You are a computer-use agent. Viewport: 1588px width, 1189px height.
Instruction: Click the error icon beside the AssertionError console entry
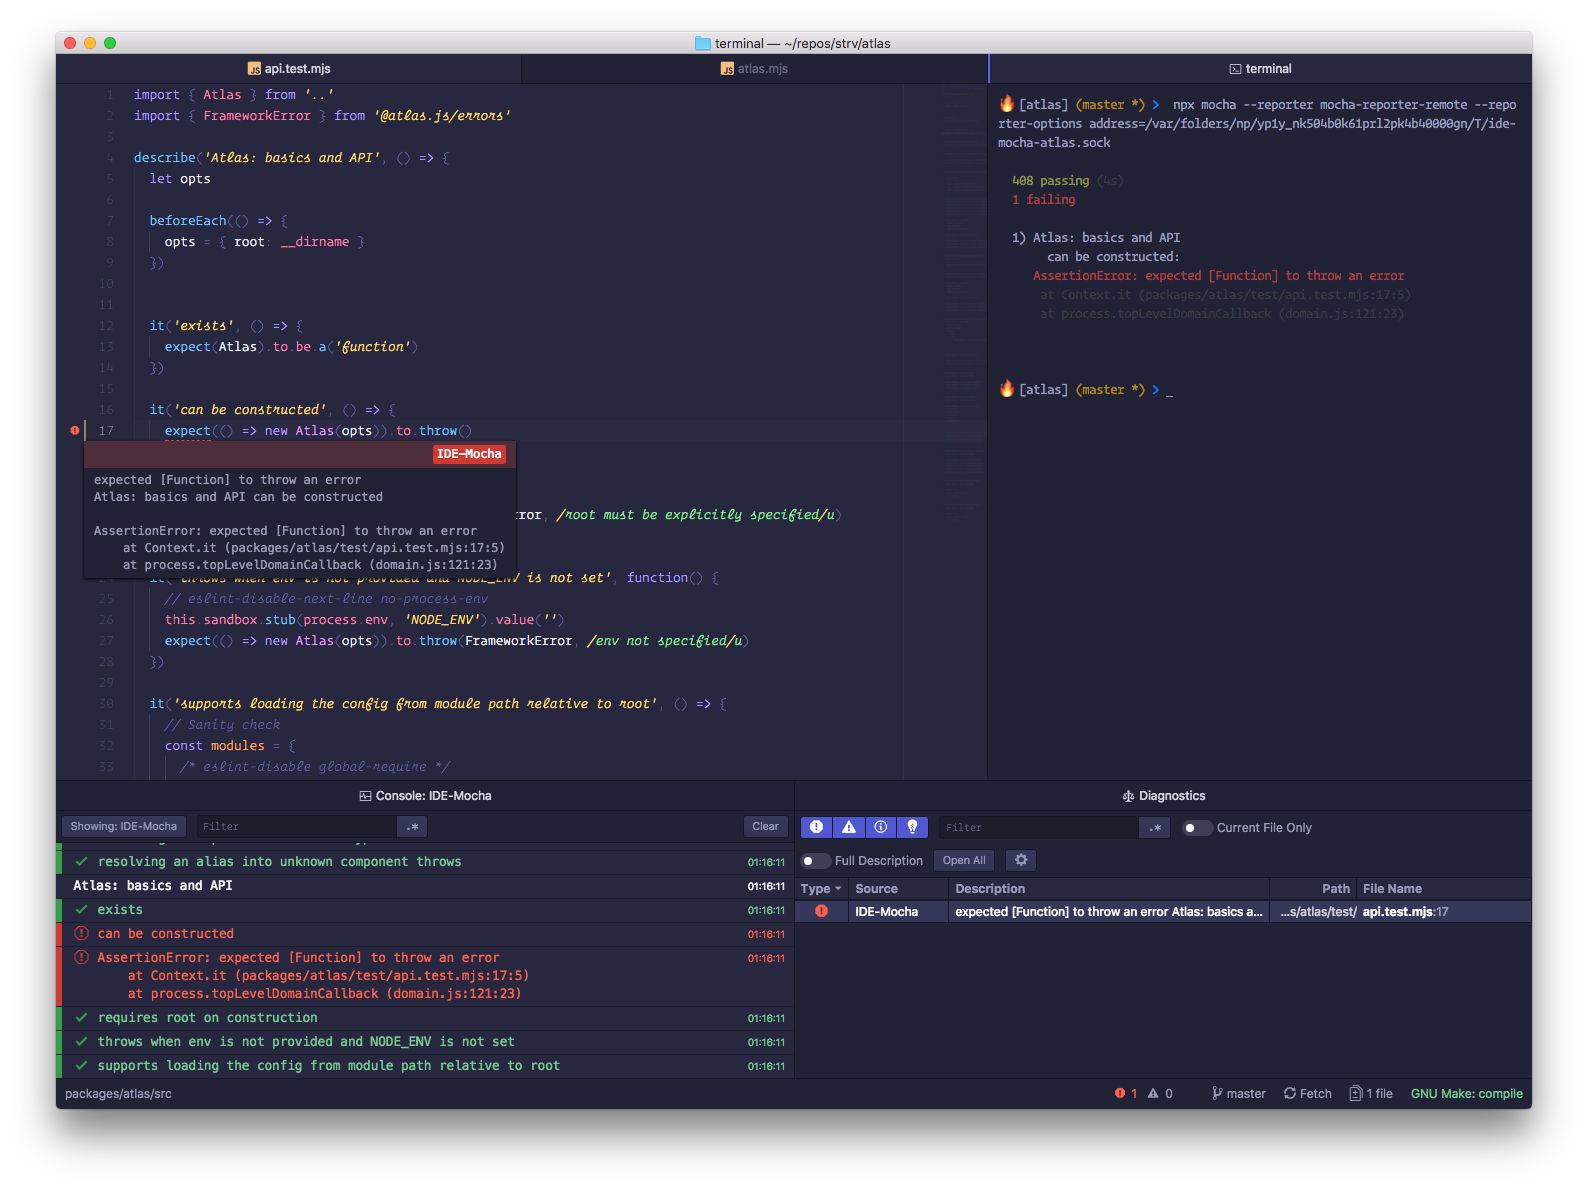pos(82,957)
